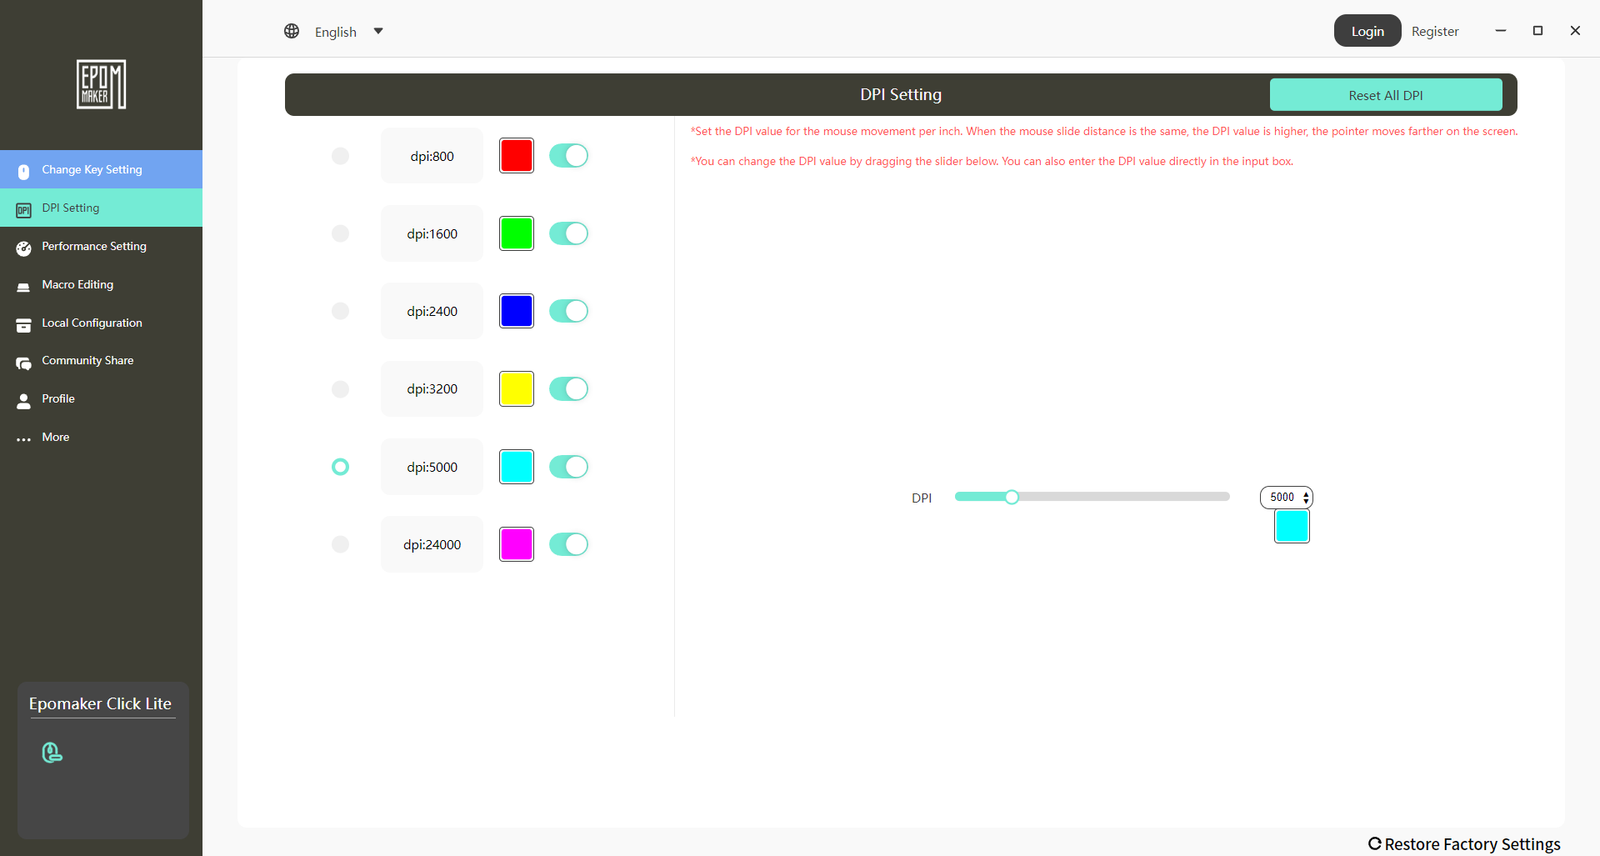
Task: Click Restore Factory Settings
Action: coord(1464,844)
